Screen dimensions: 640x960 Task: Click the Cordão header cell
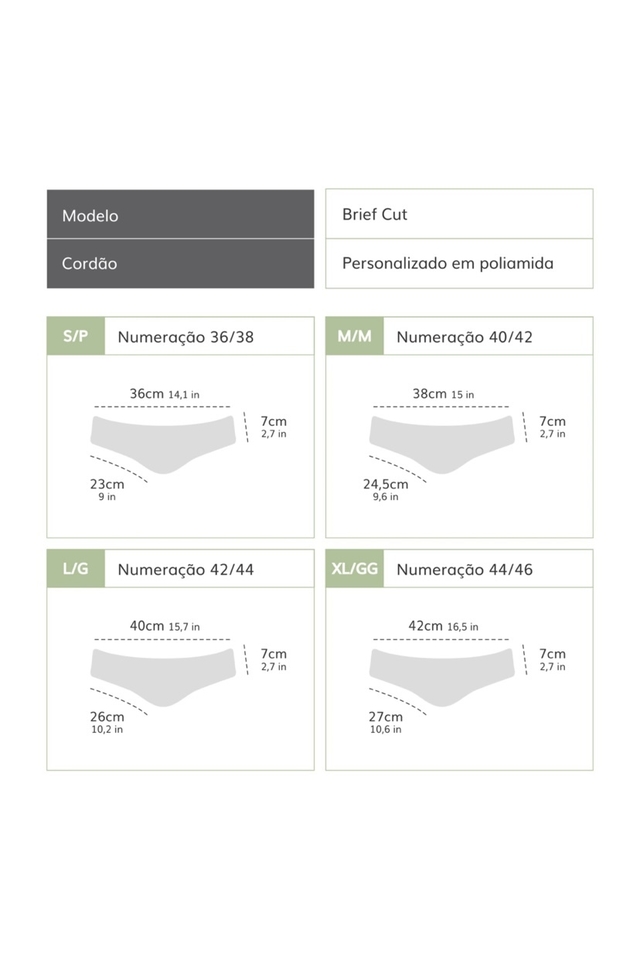(181, 264)
